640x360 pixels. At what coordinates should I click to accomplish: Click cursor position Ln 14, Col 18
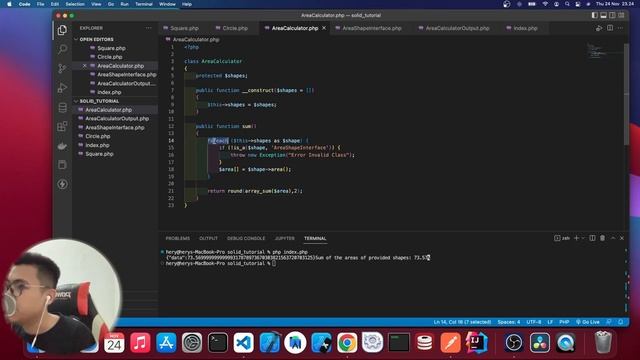[462, 322]
